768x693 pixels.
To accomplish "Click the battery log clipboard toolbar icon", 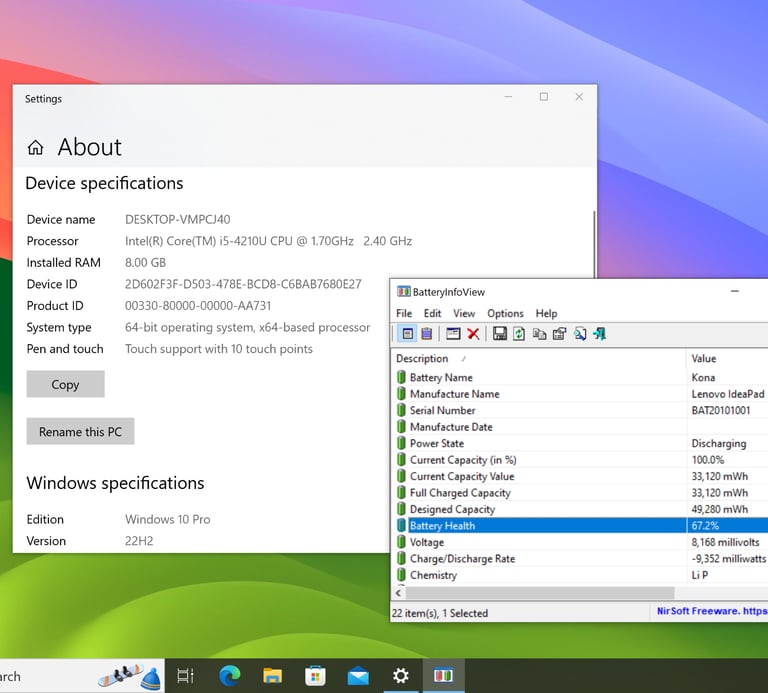I will point(427,334).
